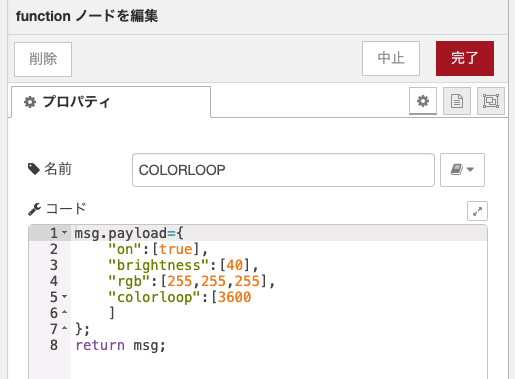
Task: Collapse code fold on line 5
Action: pos(65,296)
